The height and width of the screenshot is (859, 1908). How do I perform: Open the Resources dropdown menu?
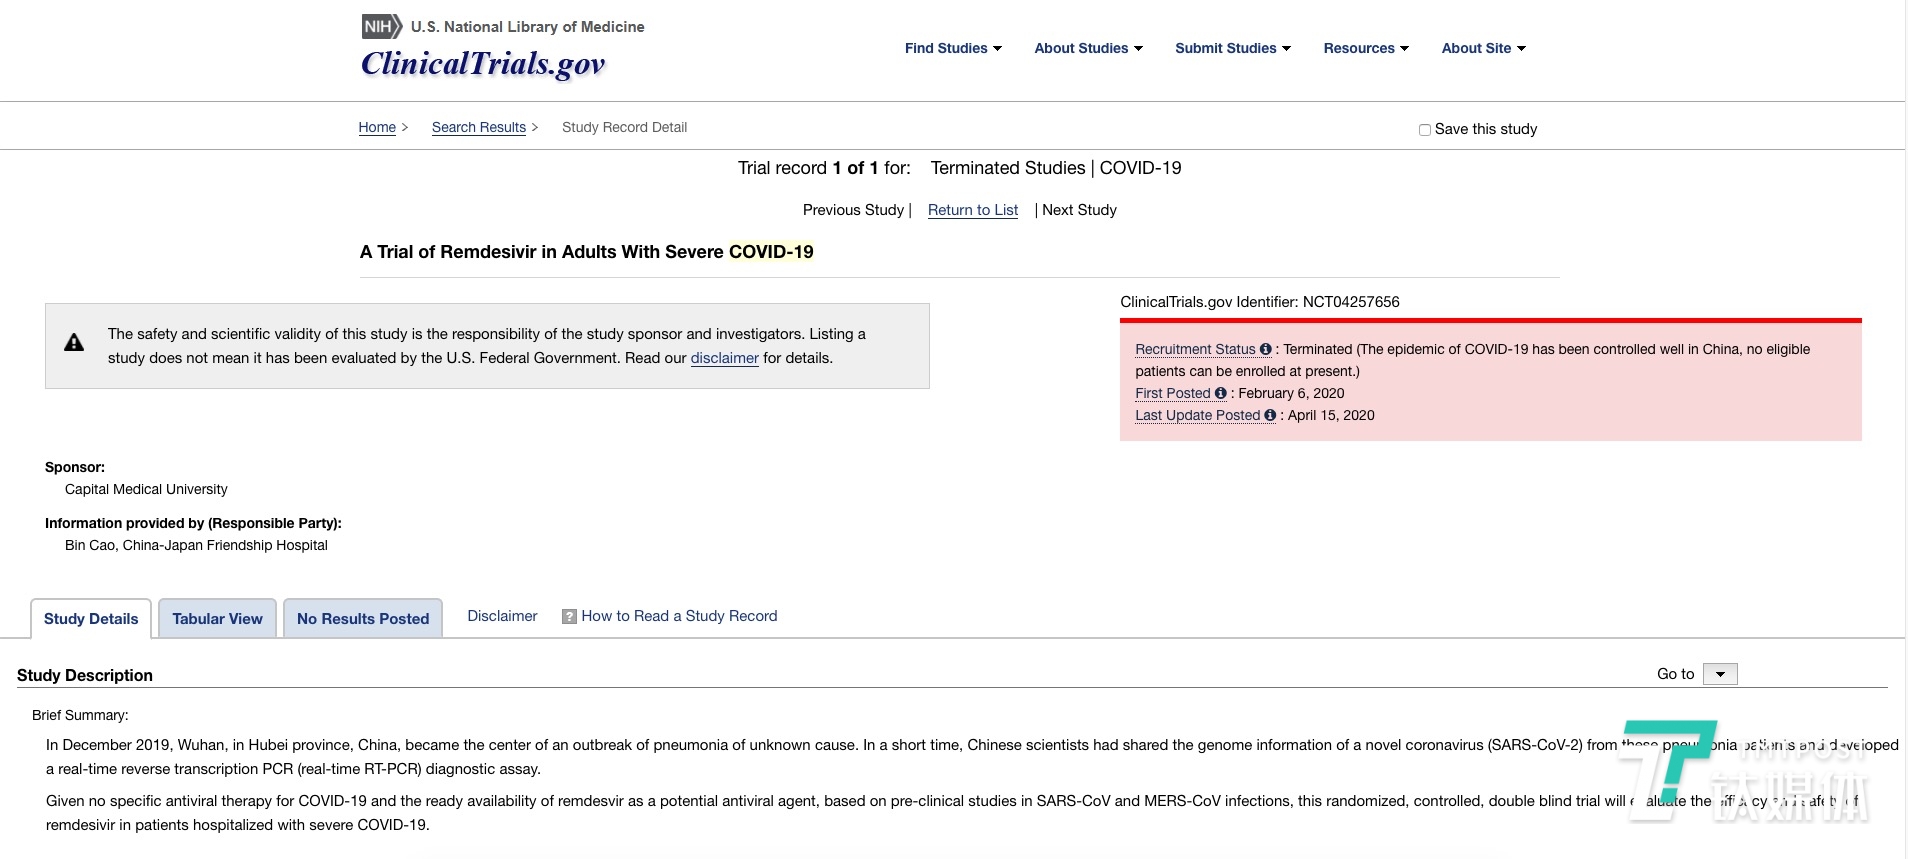1365,48
